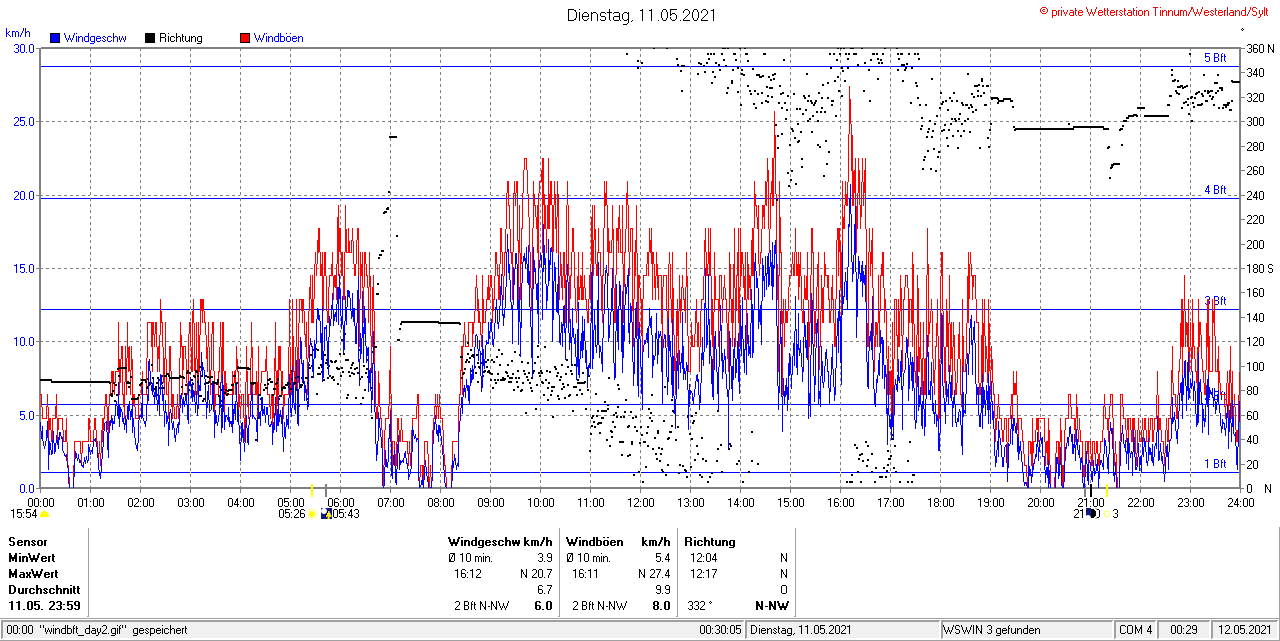Click the yellow sun icon beside 05:26

(x=312, y=514)
